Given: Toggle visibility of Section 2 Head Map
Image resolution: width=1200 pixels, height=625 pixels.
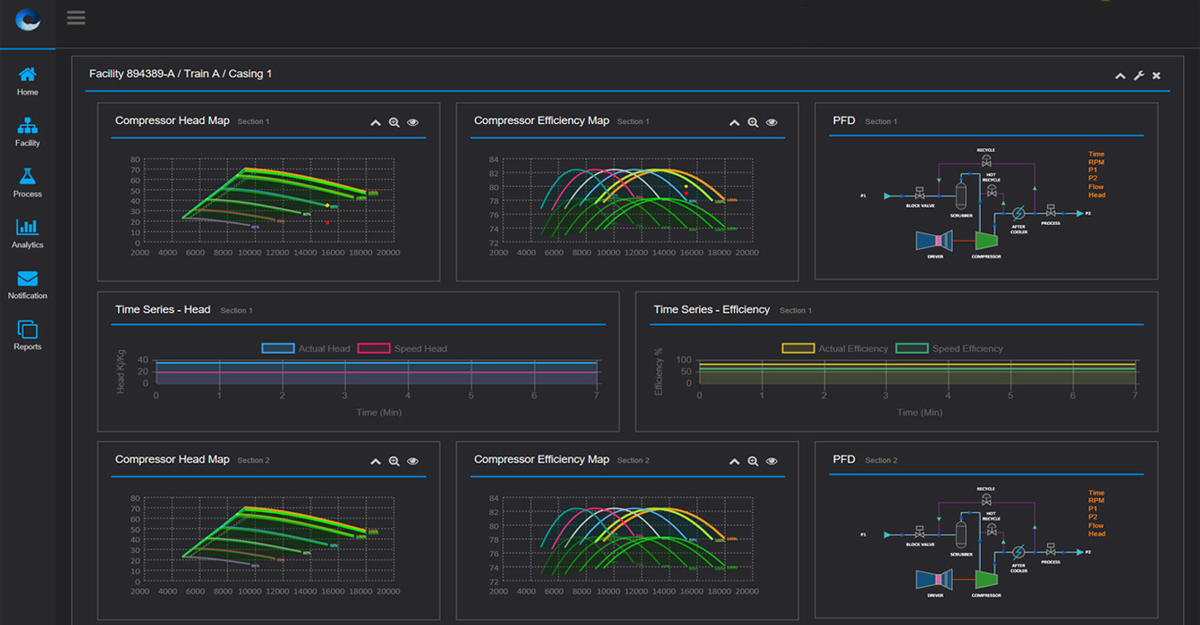Looking at the screenshot, I should coord(412,461).
